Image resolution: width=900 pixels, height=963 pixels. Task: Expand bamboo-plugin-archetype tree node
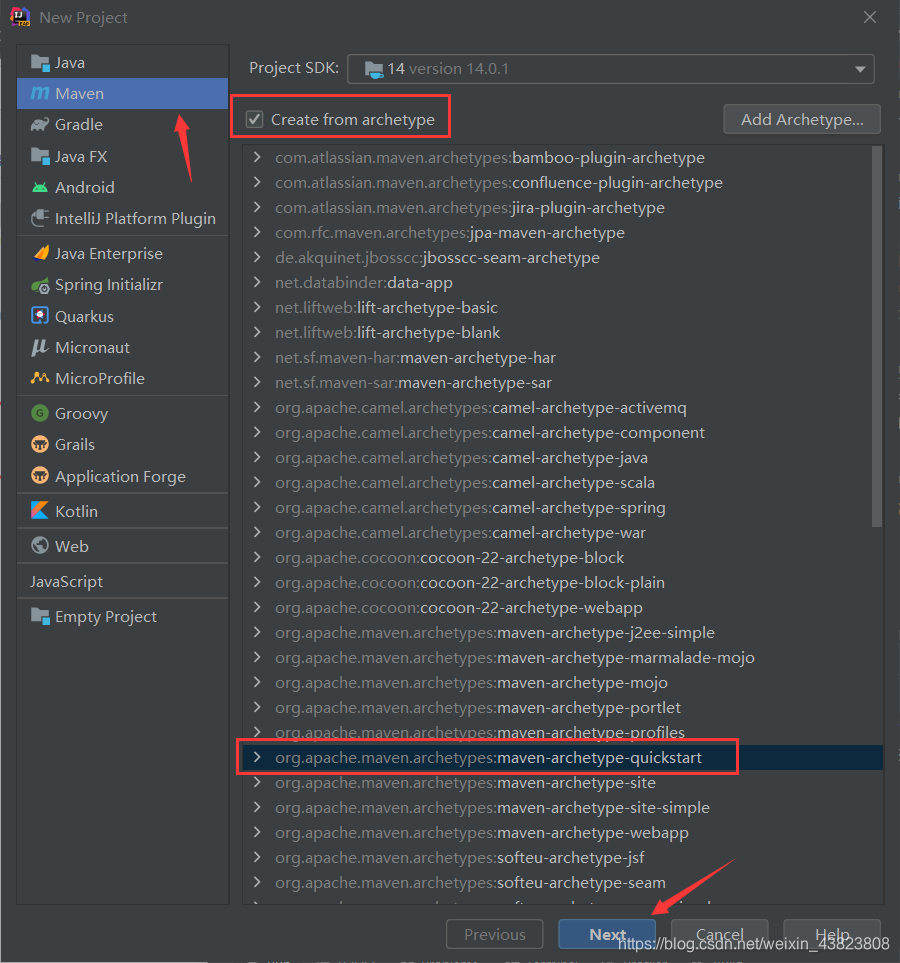[257, 158]
